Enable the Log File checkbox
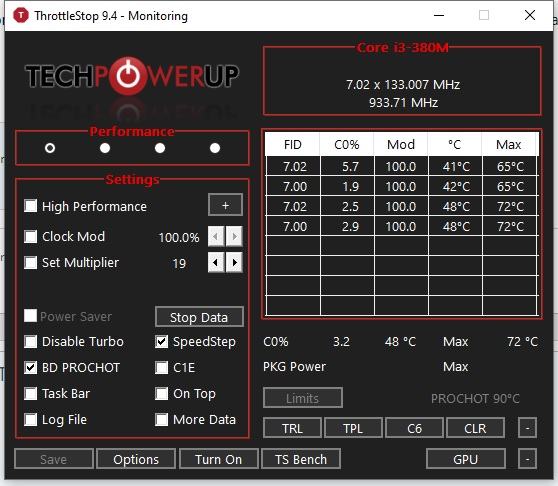This screenshot has width=558, height=486. point(31,419)
